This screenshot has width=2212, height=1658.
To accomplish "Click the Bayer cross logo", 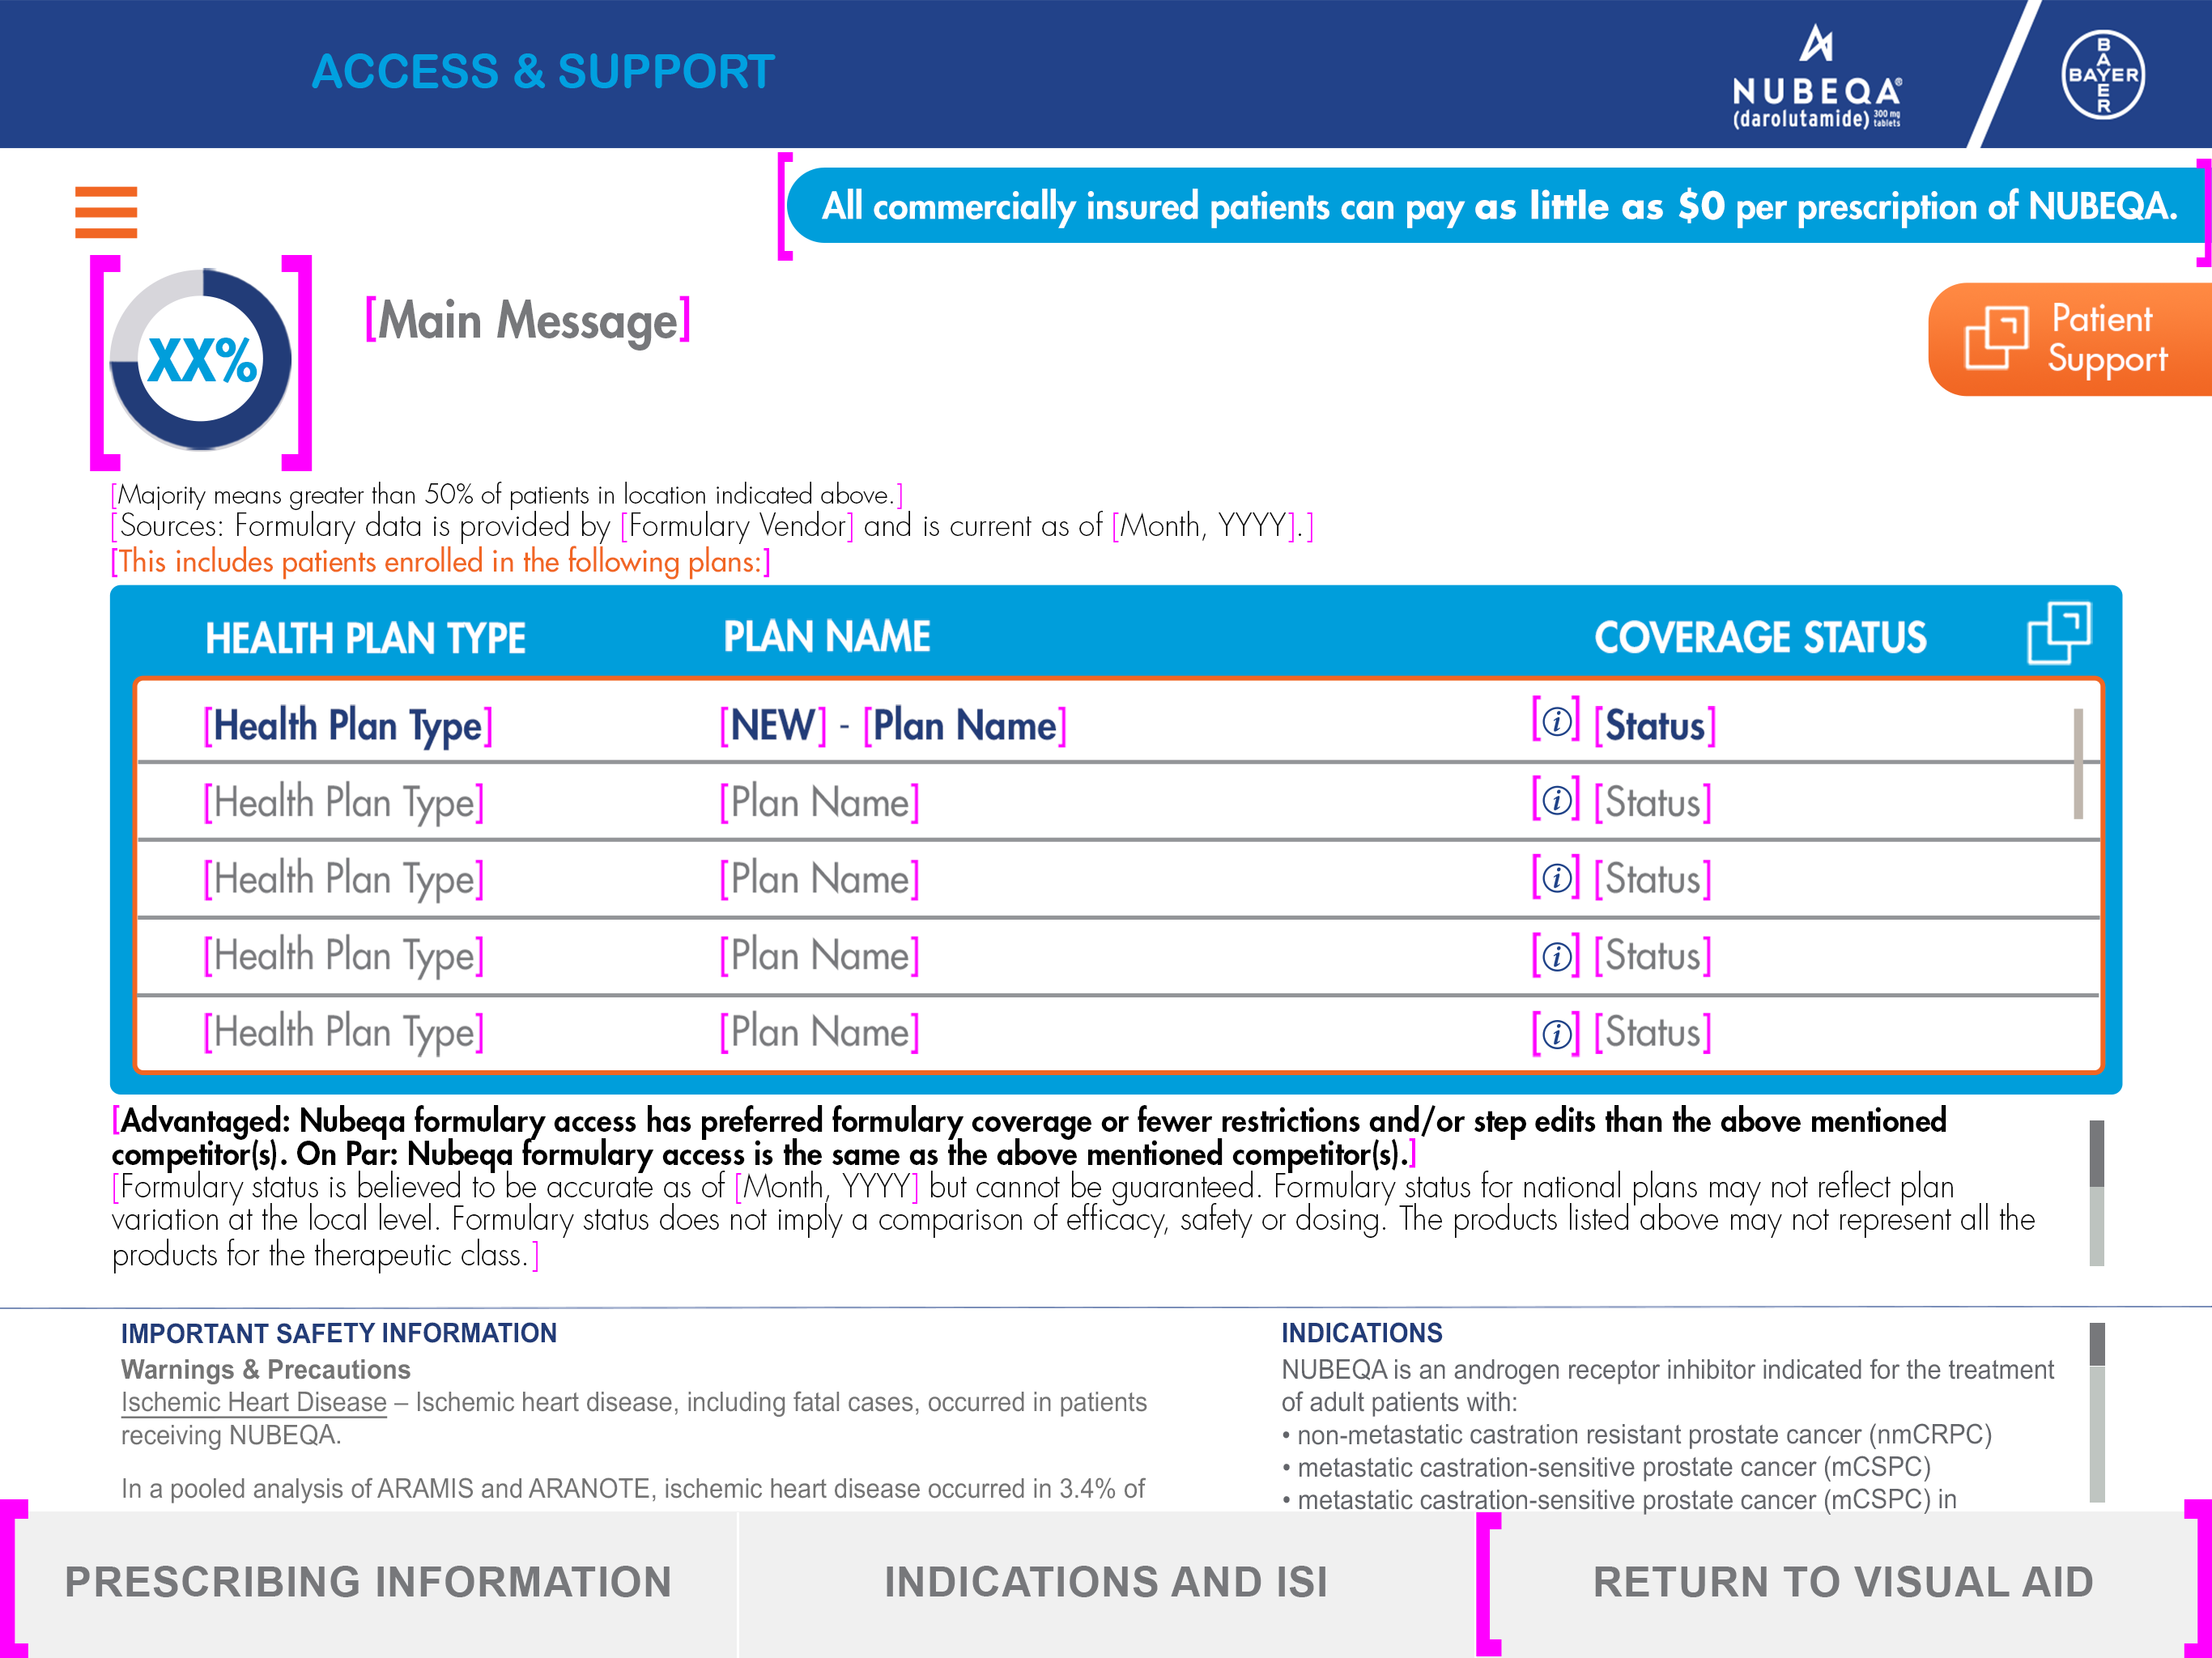I will [x=2103, y=74].
